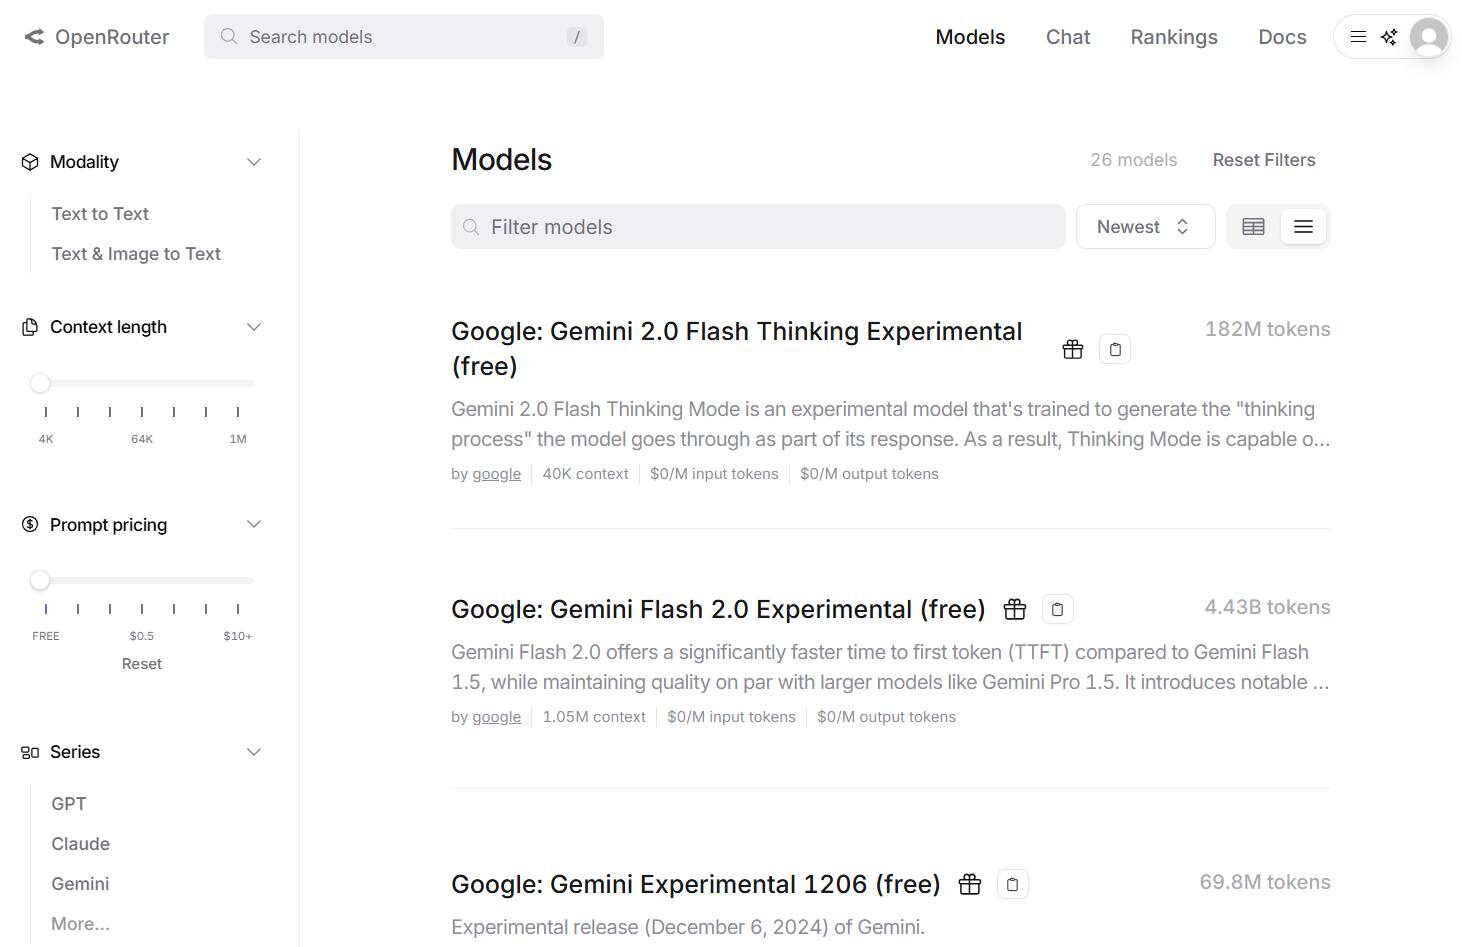Click the Prompt pricing slider handle
Image resolution: width=1462 pixels, height=947 pixels.
(40, 580)
